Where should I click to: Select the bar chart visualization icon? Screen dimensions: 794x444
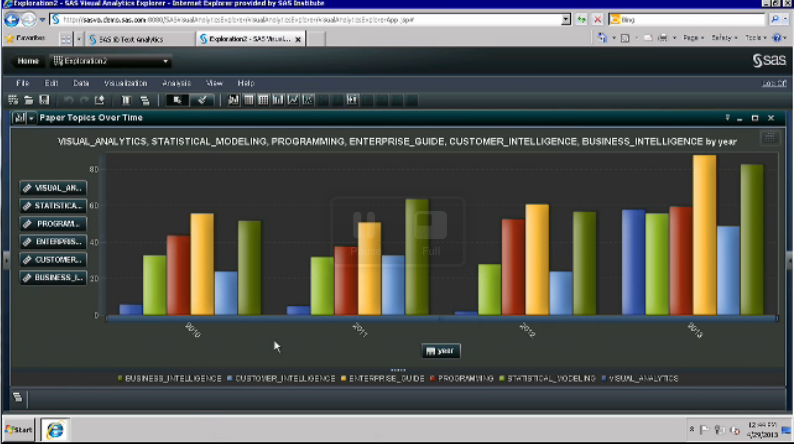click(278, 100)
